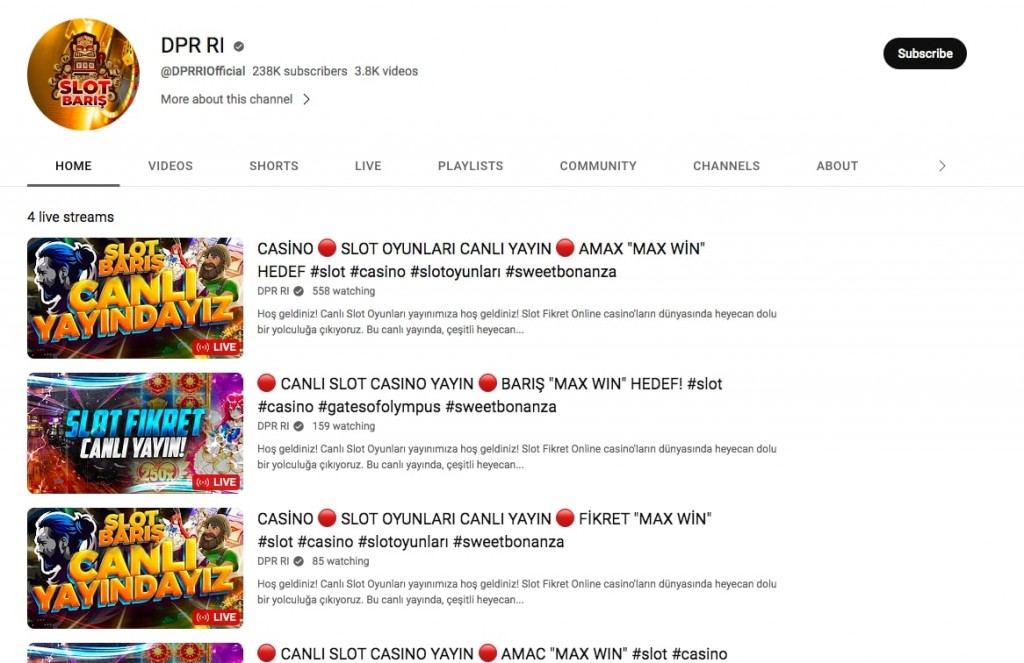Click verified badge beside 558 watching
Screen dimensions: 1024x663
298,291
